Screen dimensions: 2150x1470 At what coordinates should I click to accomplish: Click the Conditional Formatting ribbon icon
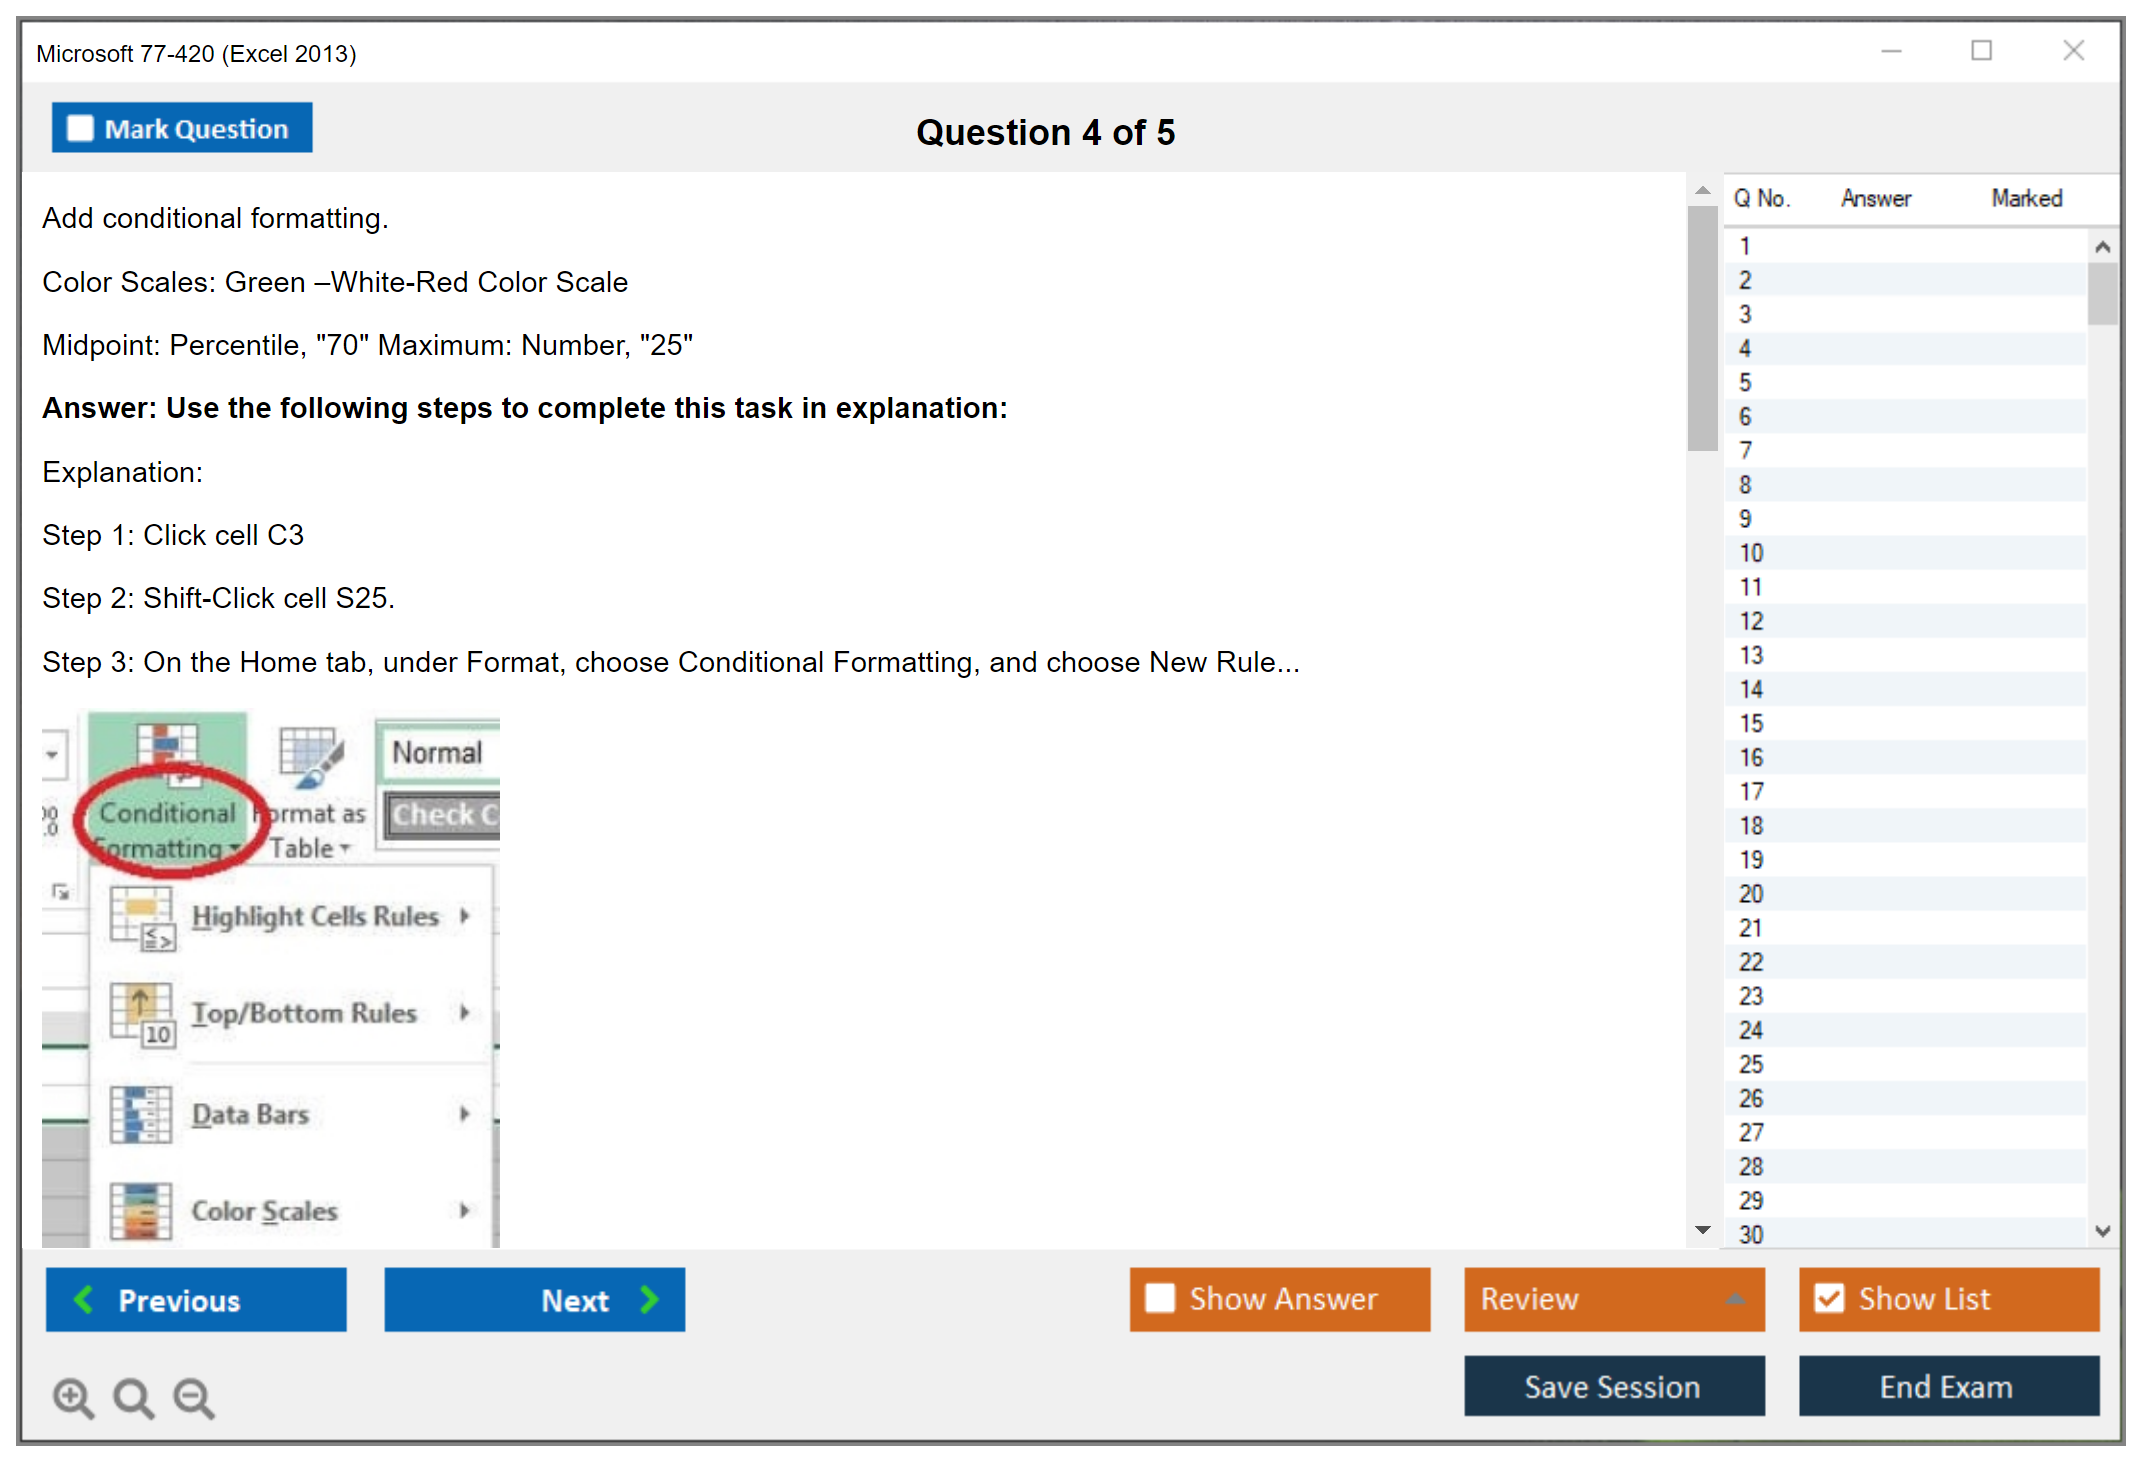click(167, 750)
